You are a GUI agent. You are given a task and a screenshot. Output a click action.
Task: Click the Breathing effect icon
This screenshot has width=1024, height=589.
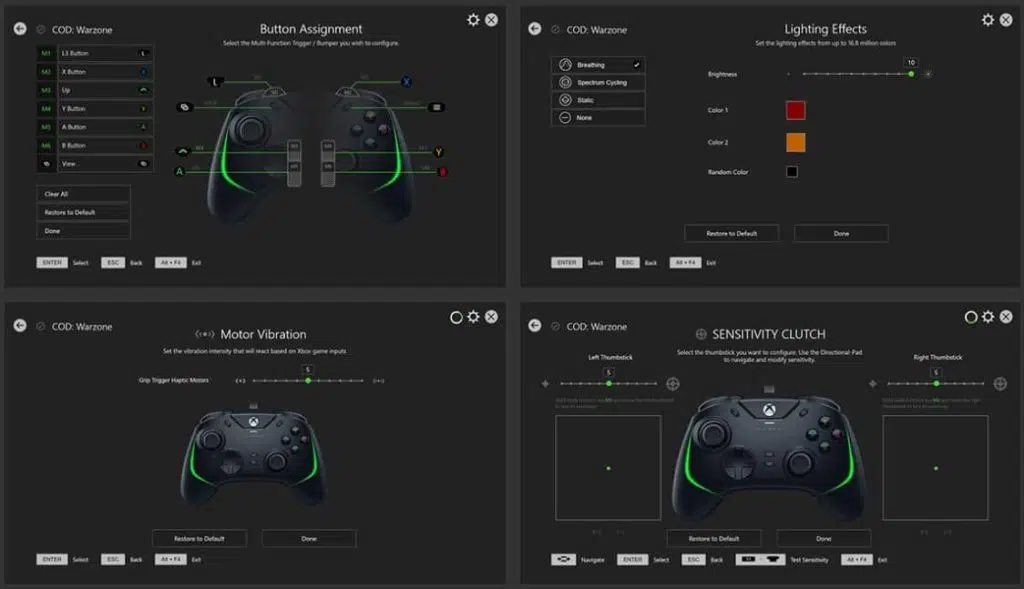(566, 65)
